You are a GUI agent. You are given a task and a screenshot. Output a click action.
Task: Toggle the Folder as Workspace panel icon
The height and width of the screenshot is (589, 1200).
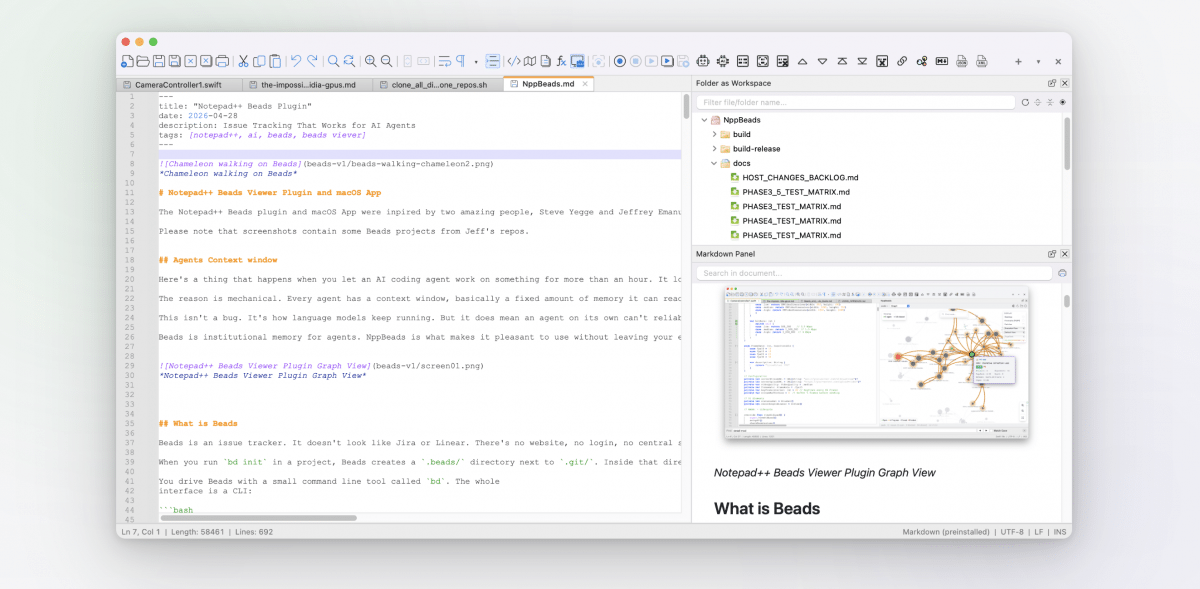(x=578, y=61)
